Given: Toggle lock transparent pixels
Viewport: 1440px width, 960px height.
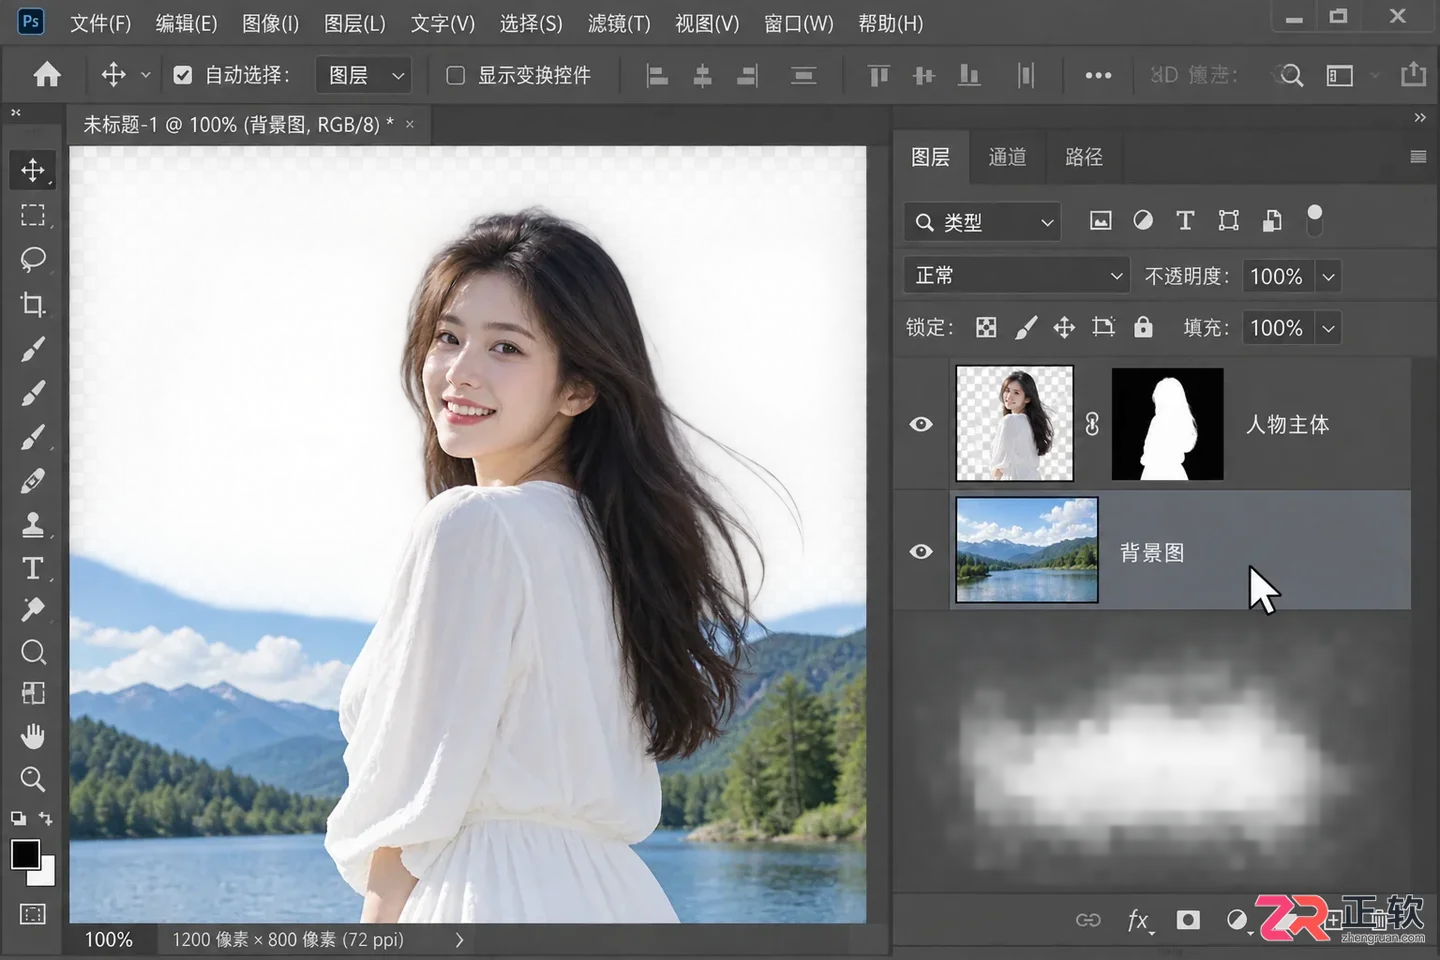Looking at the screenshot, I should pyautogui.click(x=986, y=327).
